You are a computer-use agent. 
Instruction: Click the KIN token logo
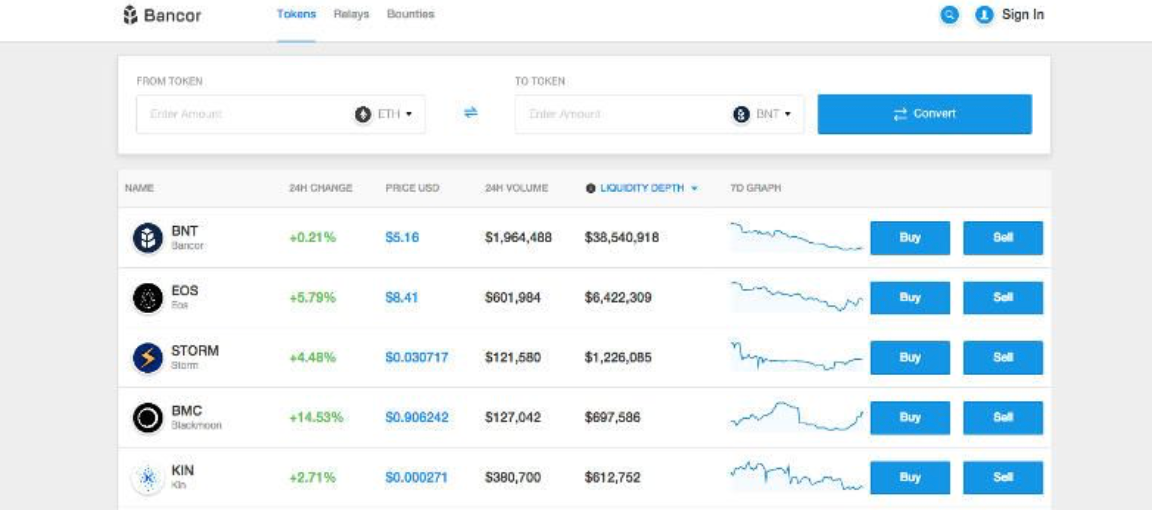pyautogui.click(x=147, y=478)
